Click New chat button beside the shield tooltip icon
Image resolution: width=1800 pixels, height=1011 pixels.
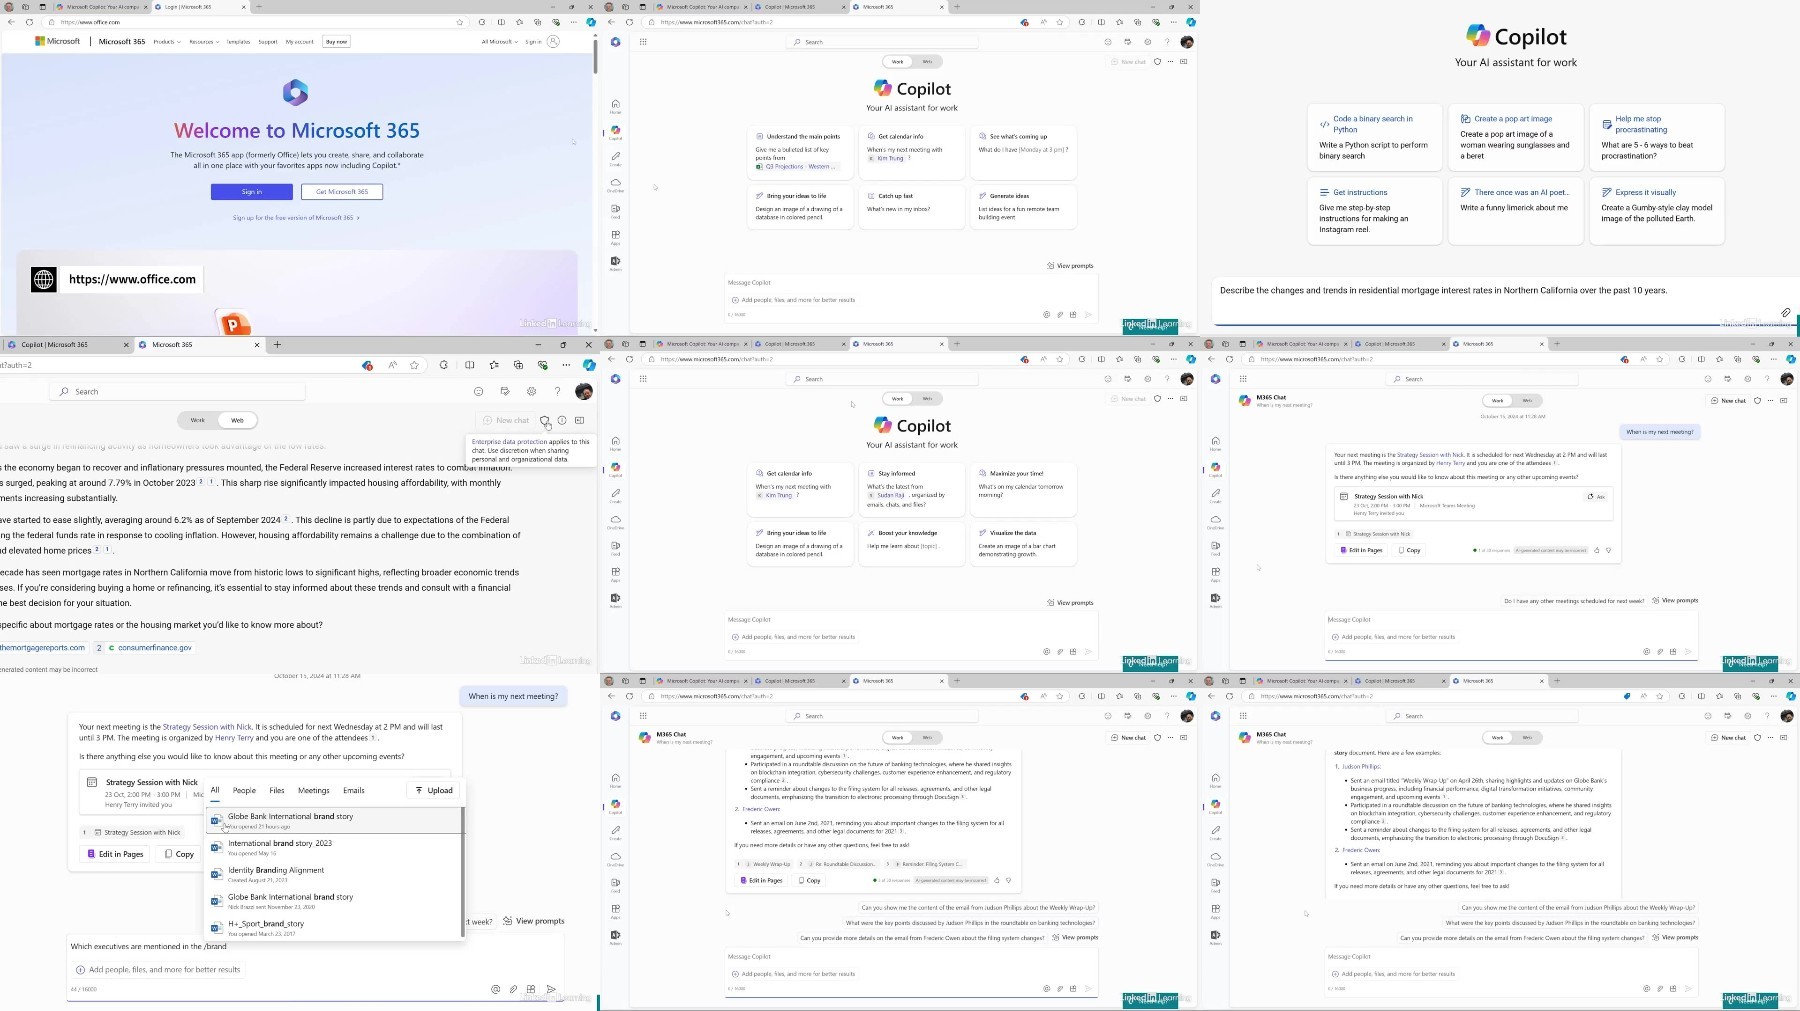(x=506, y=421)
